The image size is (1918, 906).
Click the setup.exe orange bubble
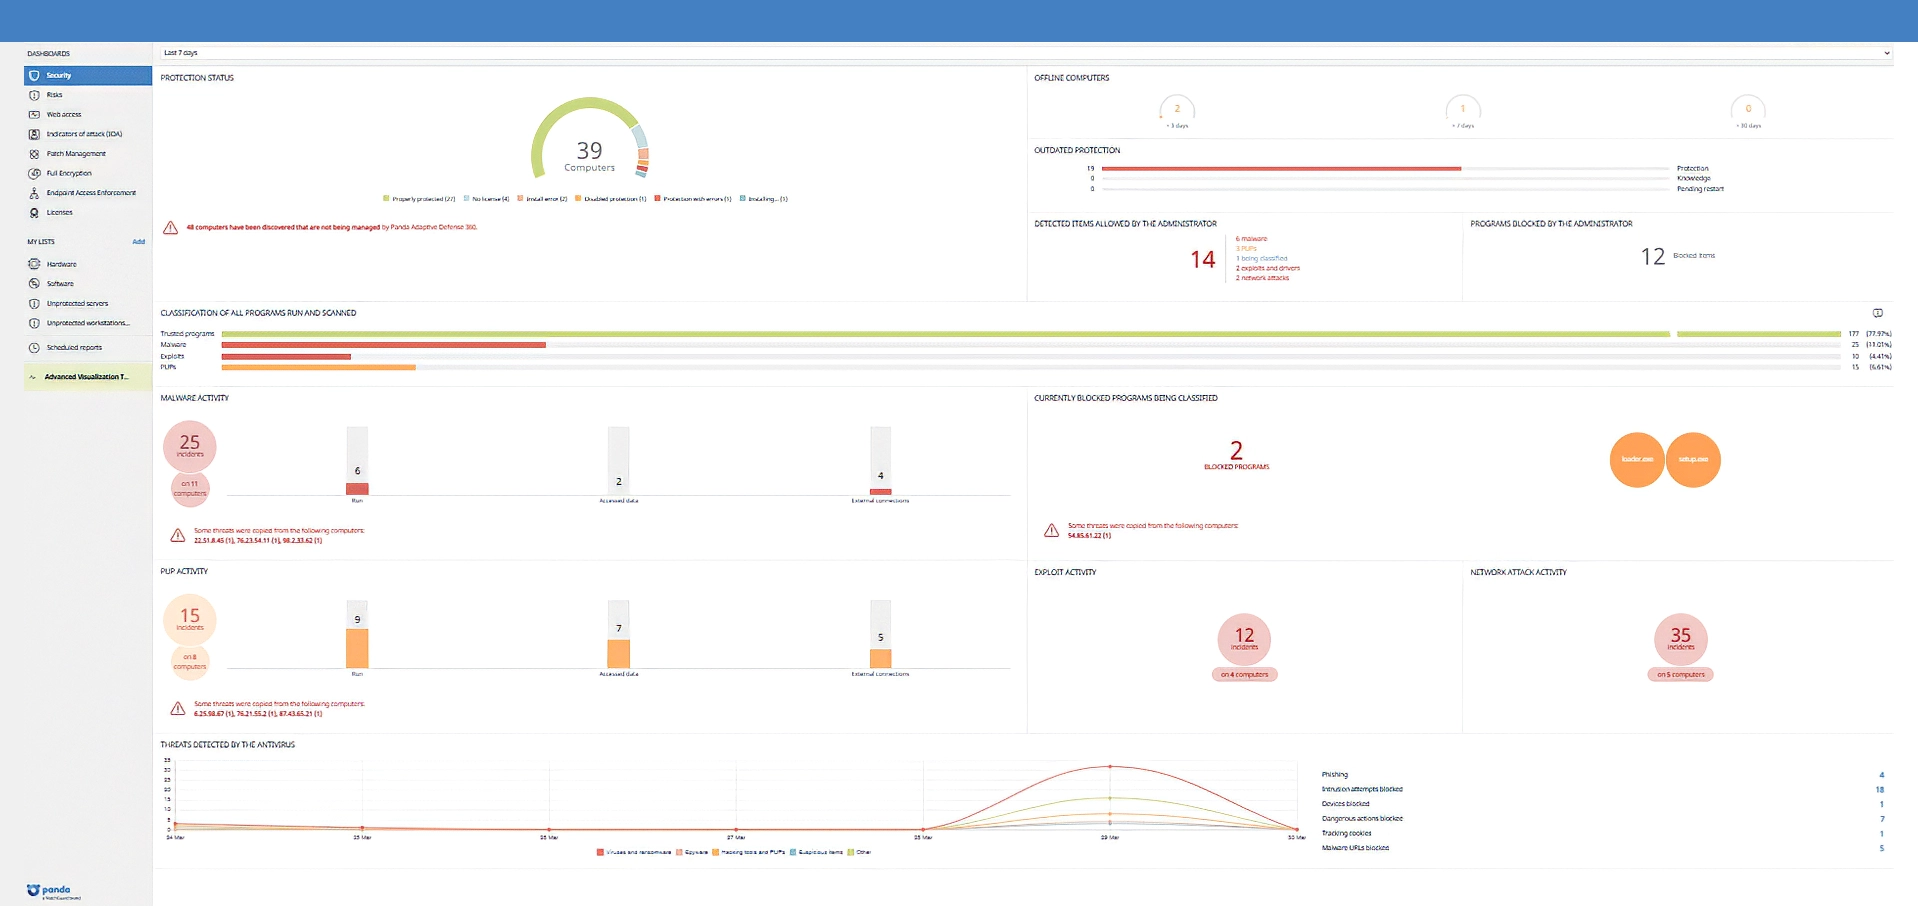click(x=1693, y=460)
